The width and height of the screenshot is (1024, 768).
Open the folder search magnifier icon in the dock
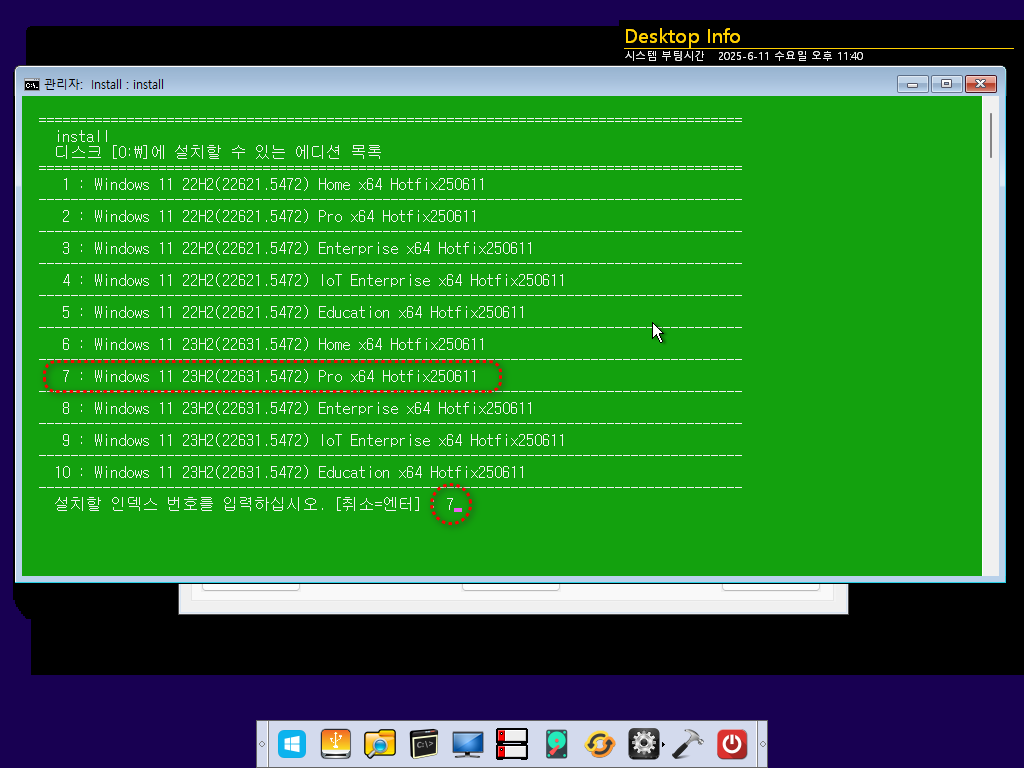tap(379, 744)
